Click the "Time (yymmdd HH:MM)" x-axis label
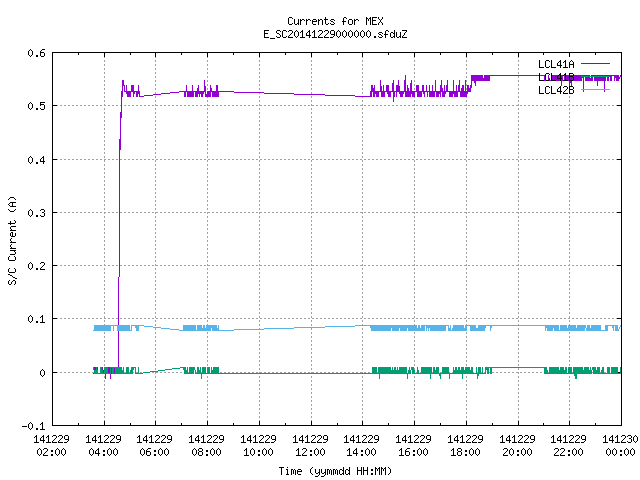This screenshot has height=480, width=640. [x=335, y=471]
